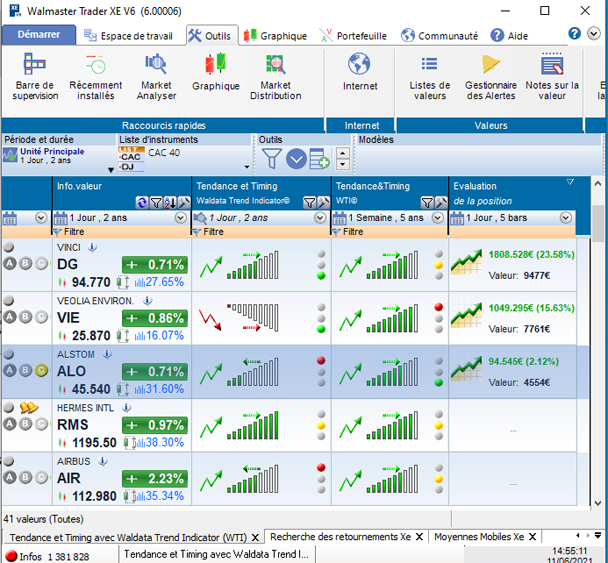Open first column period dropdown chevron

pyautogui.click(x=41, y=218)
